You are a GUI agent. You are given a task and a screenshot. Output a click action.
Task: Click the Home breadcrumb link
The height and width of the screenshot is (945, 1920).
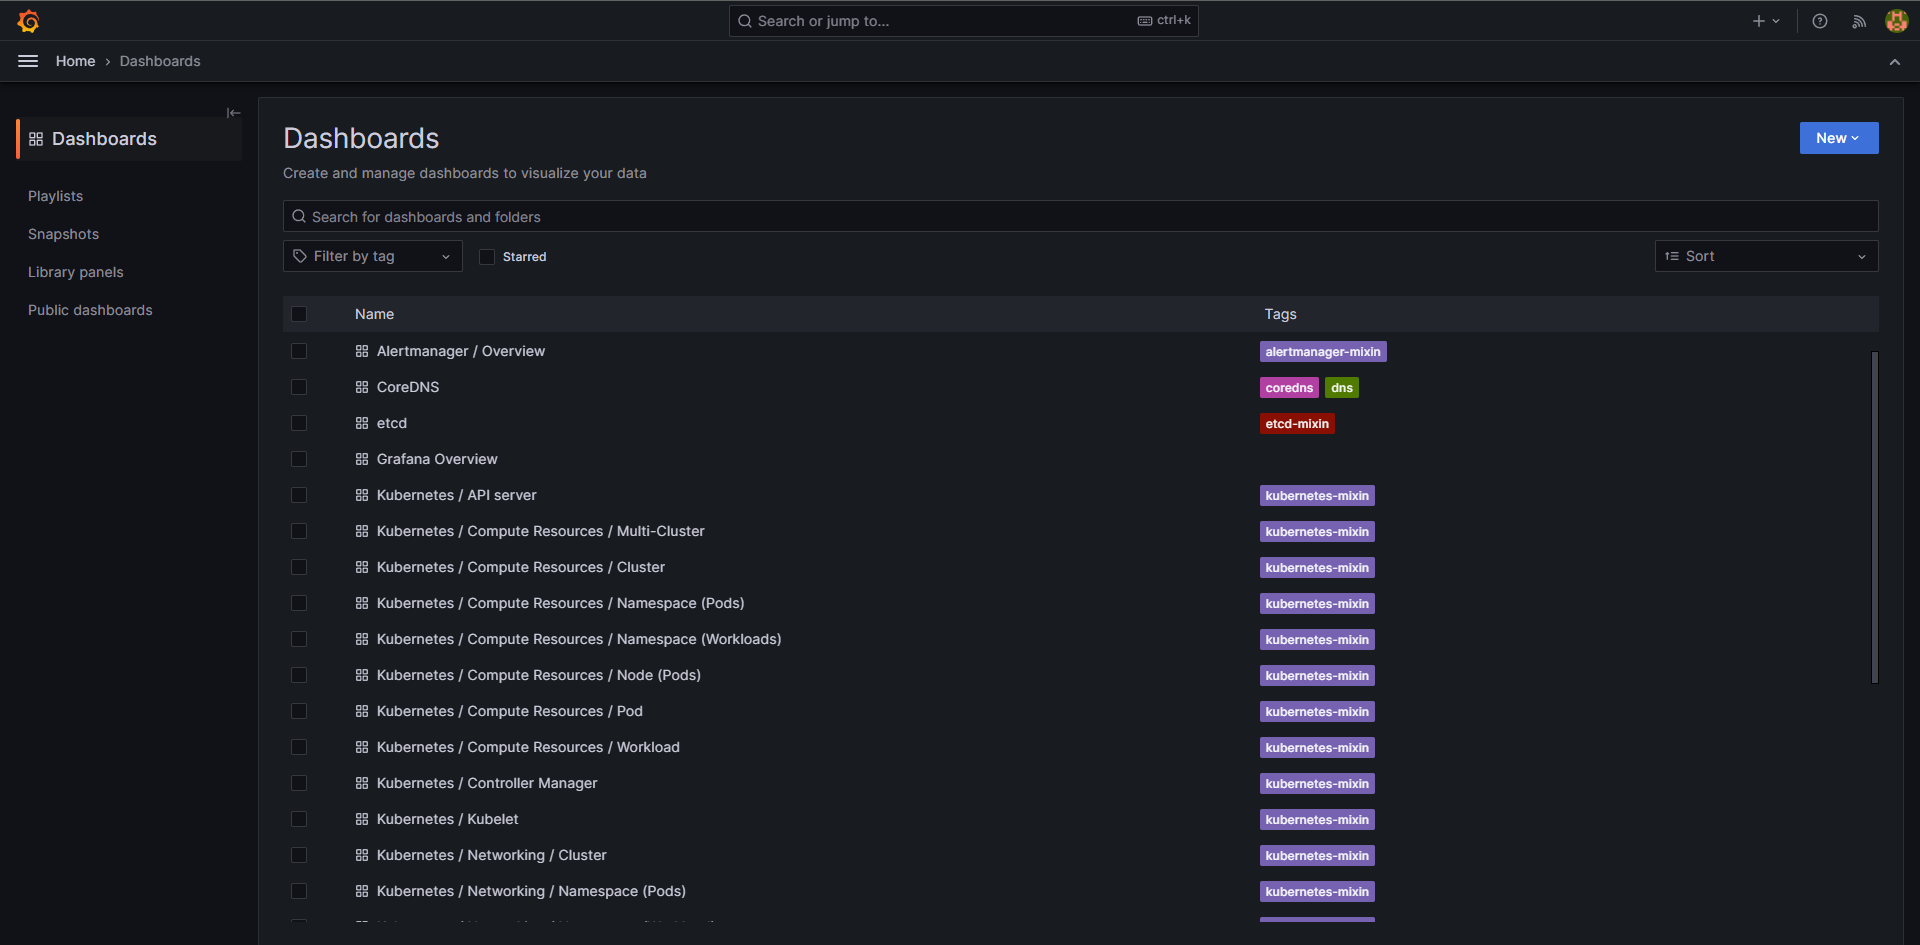(x=75, y=61)
